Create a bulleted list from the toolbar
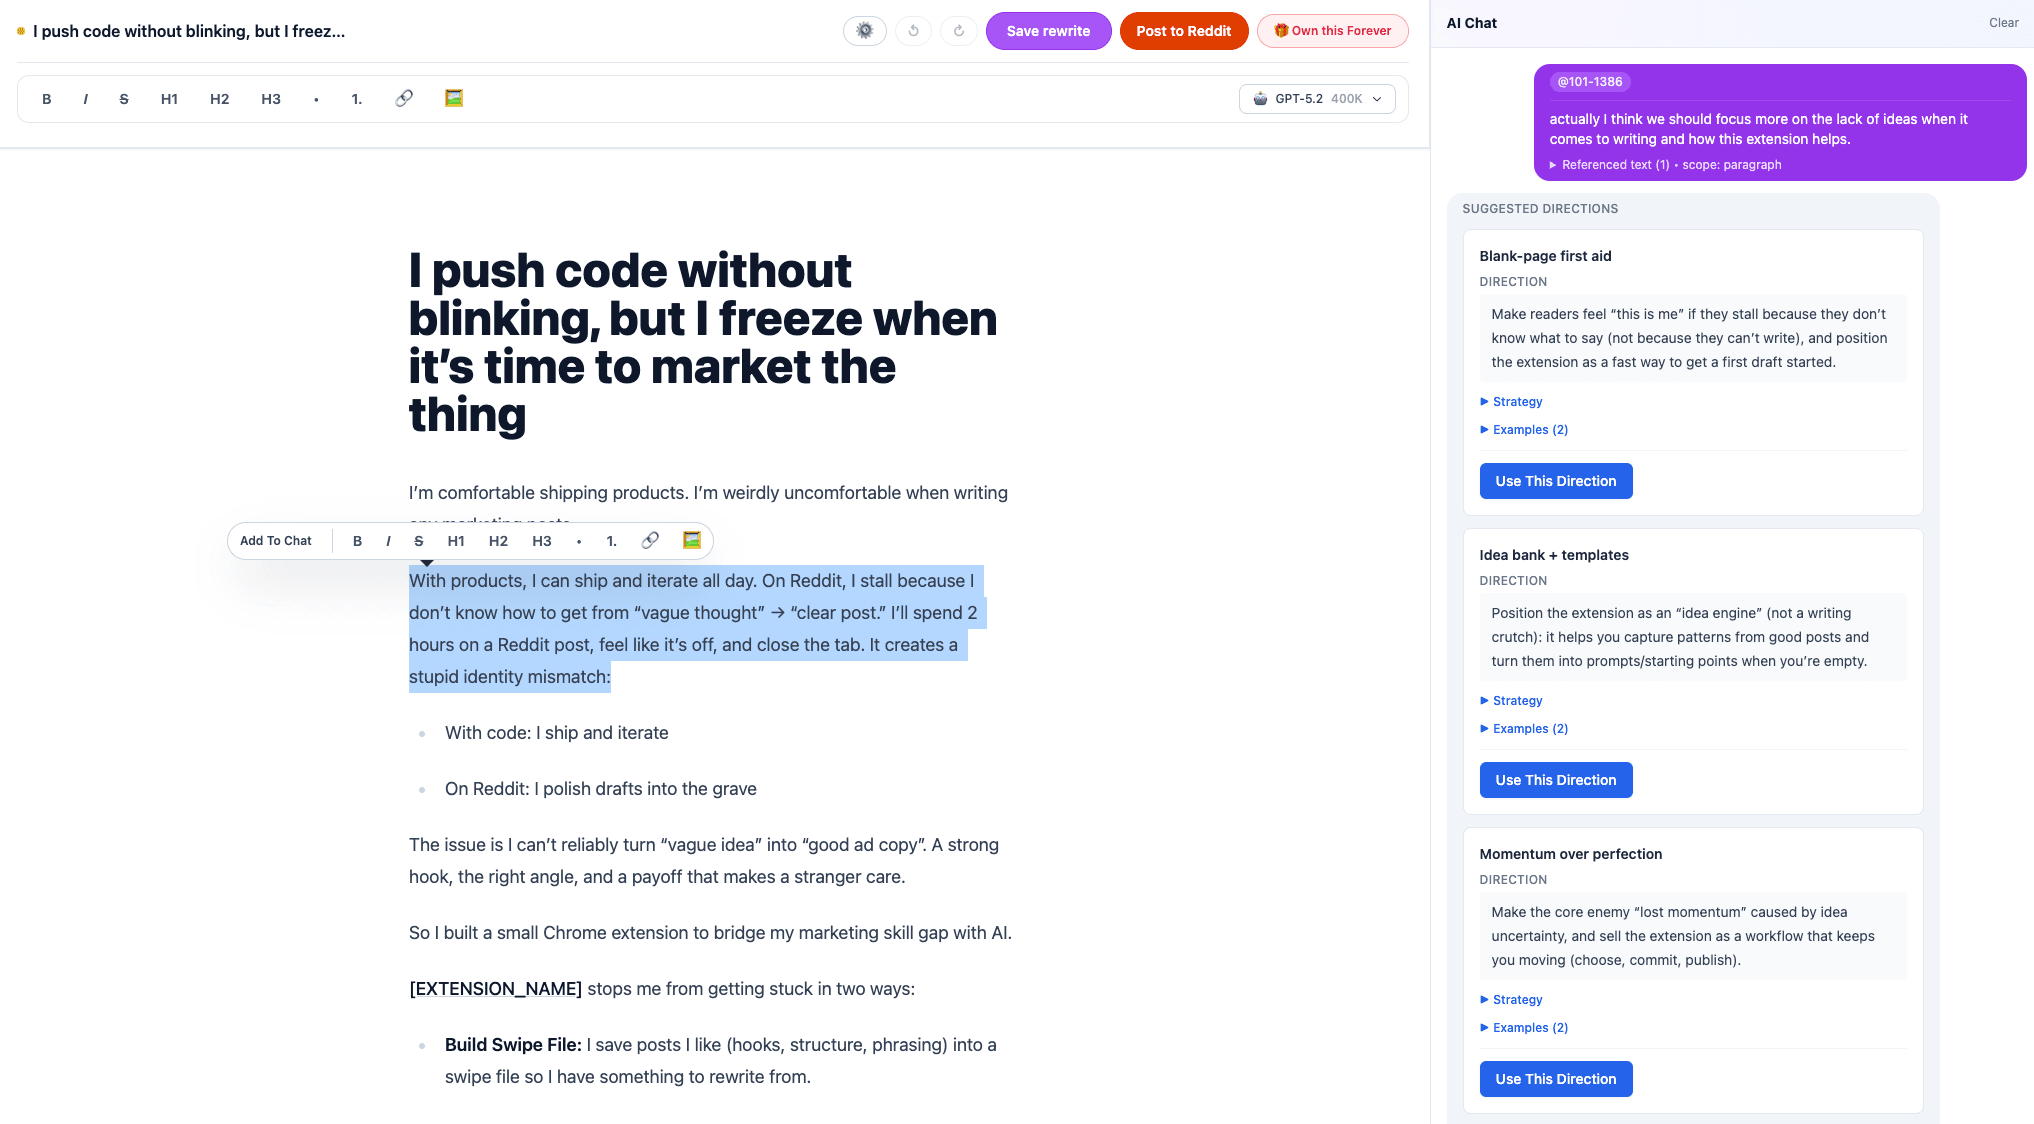 click(316, 99)
